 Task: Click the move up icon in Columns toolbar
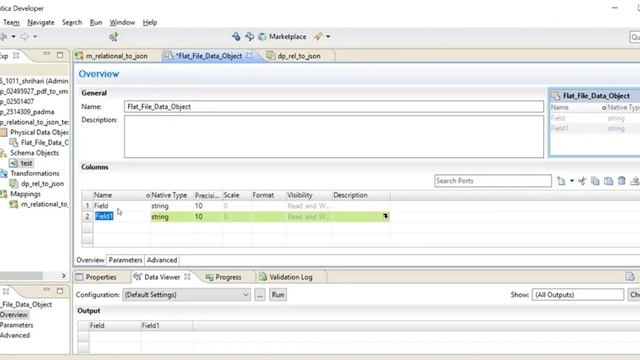pyautogui.click(x=635, y=181)
